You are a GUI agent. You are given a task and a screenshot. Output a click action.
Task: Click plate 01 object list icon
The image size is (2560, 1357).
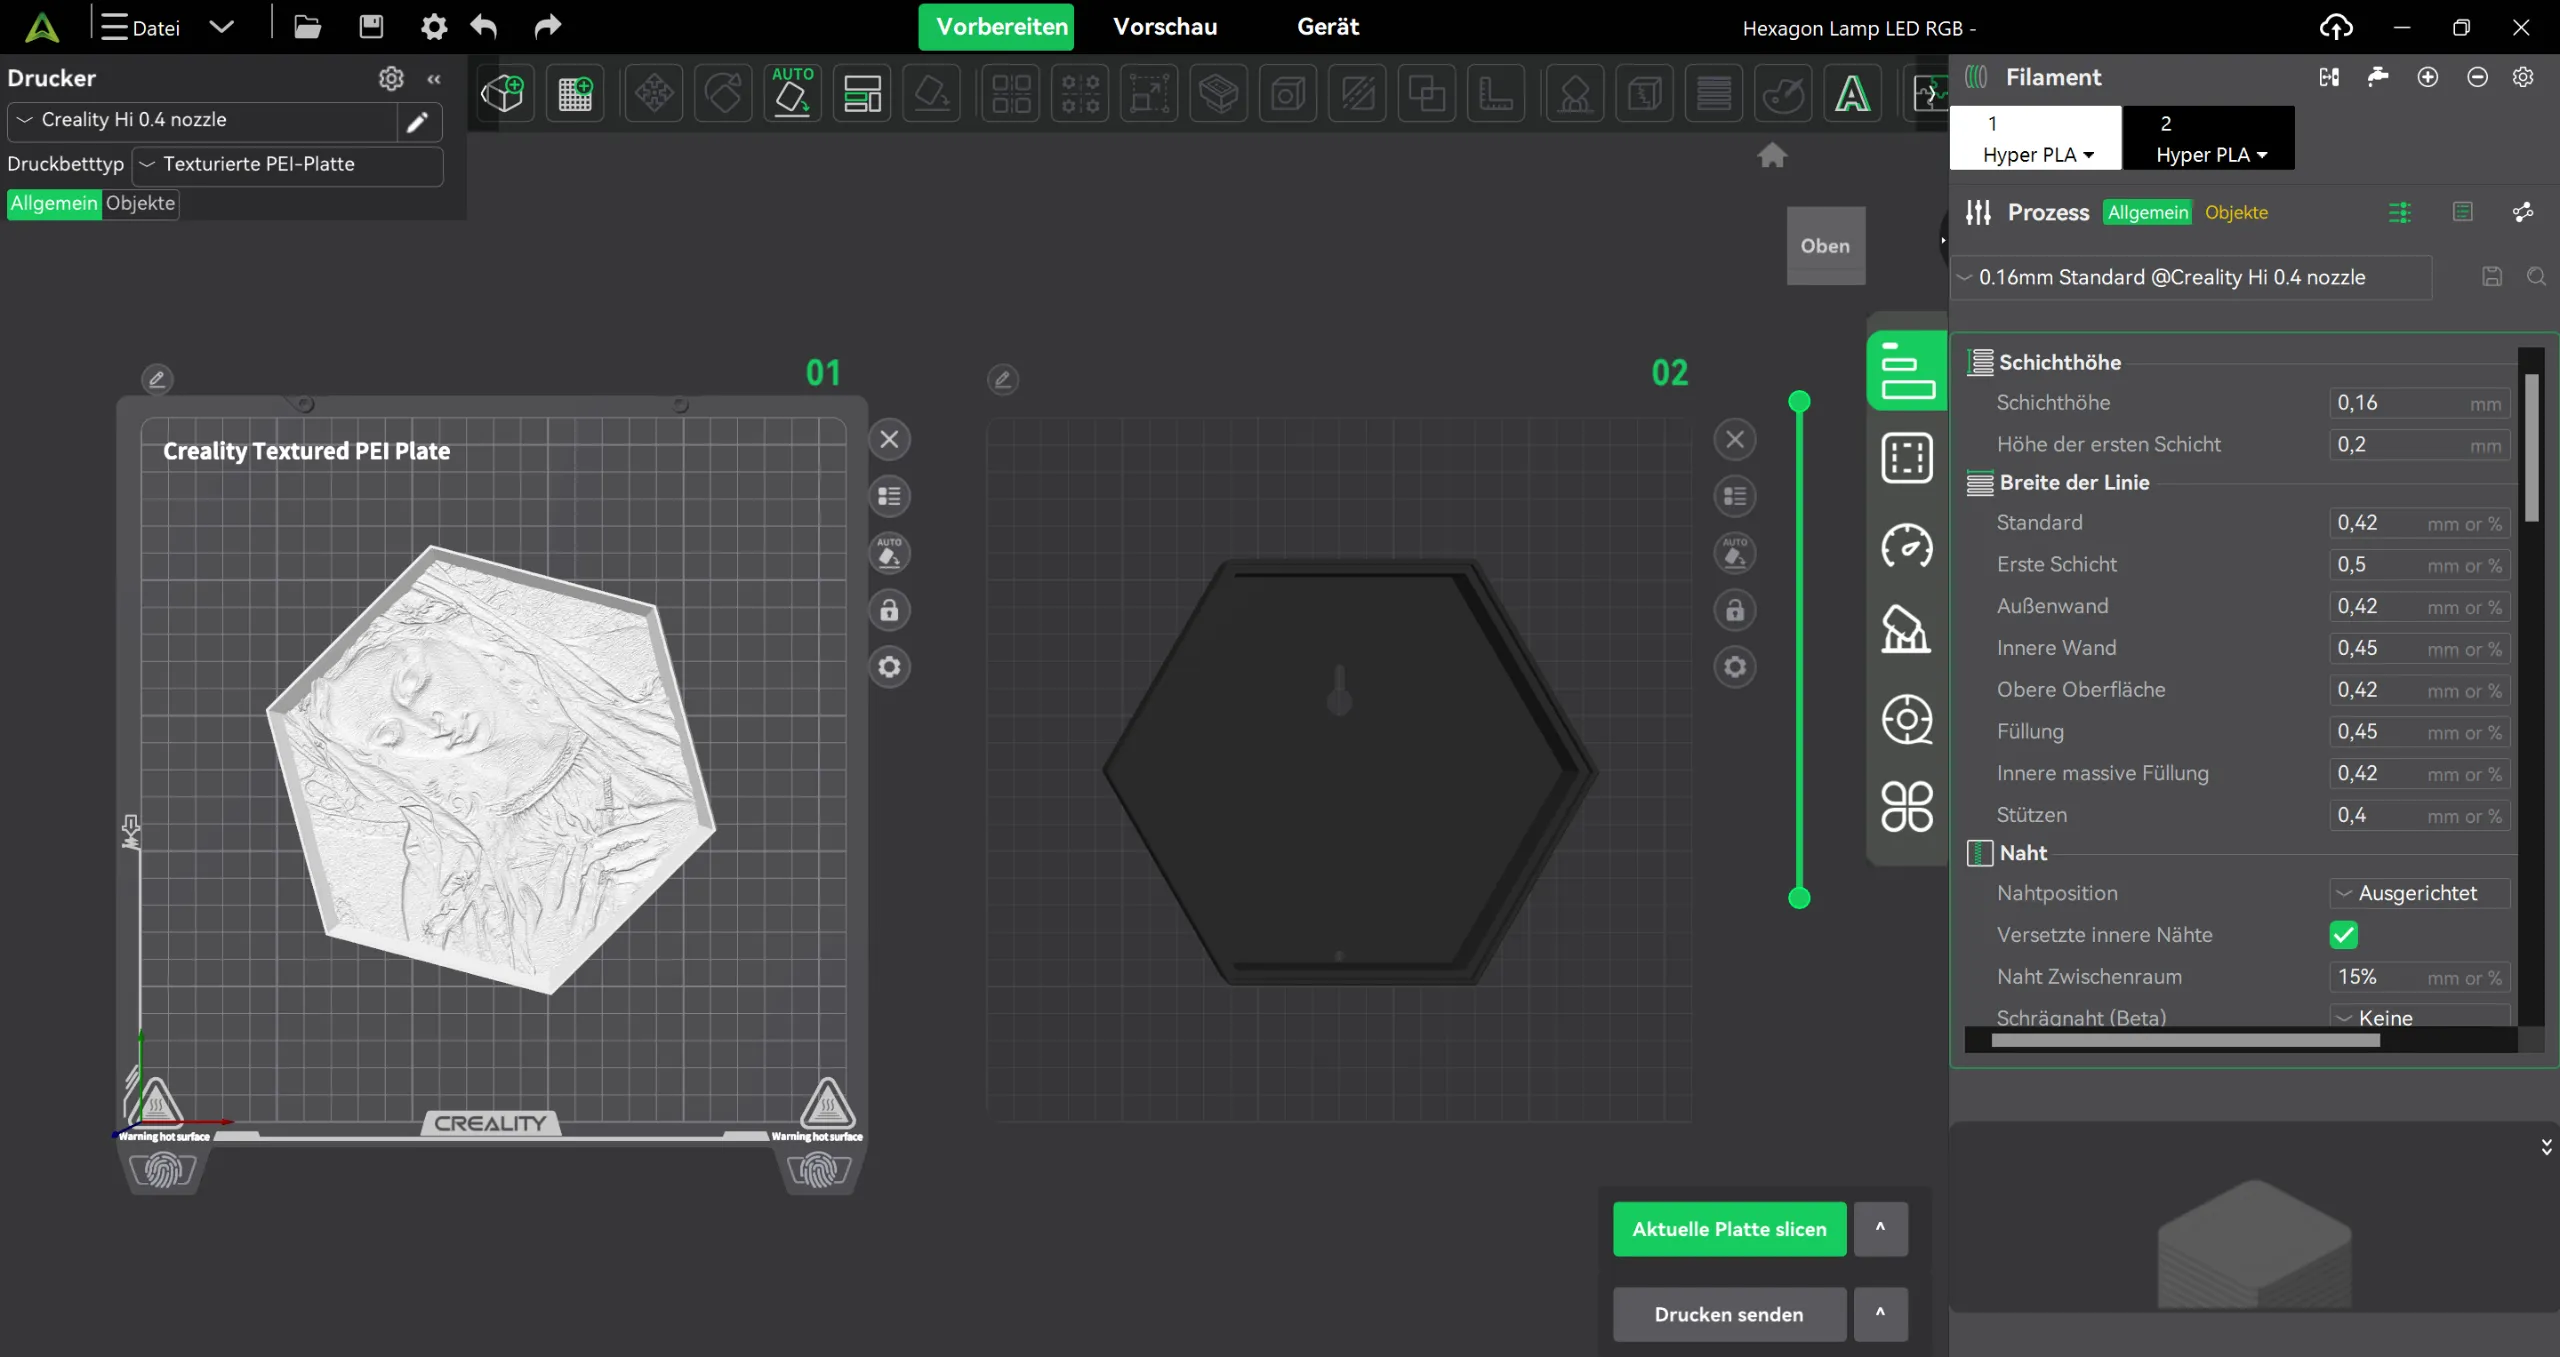tap(889, 496)
